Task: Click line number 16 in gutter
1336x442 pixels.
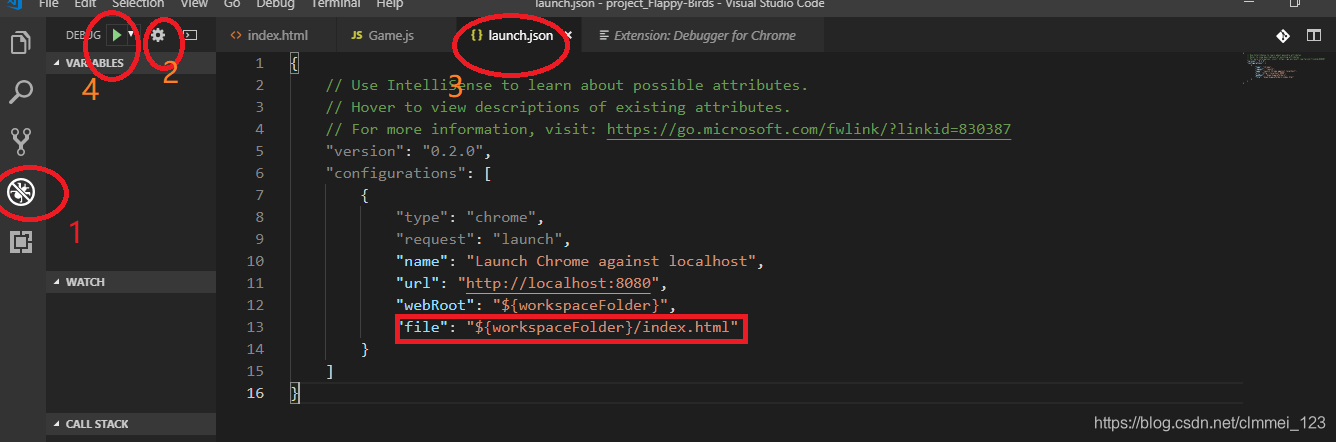Action: [256, 393]
